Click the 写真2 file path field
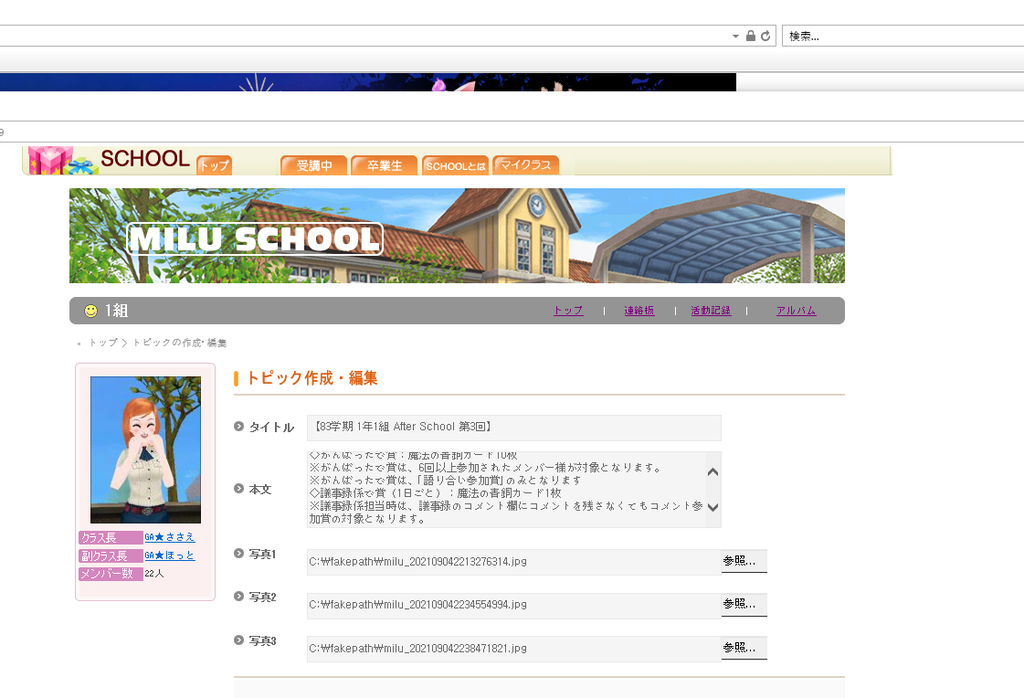 [x=513, y=605]
